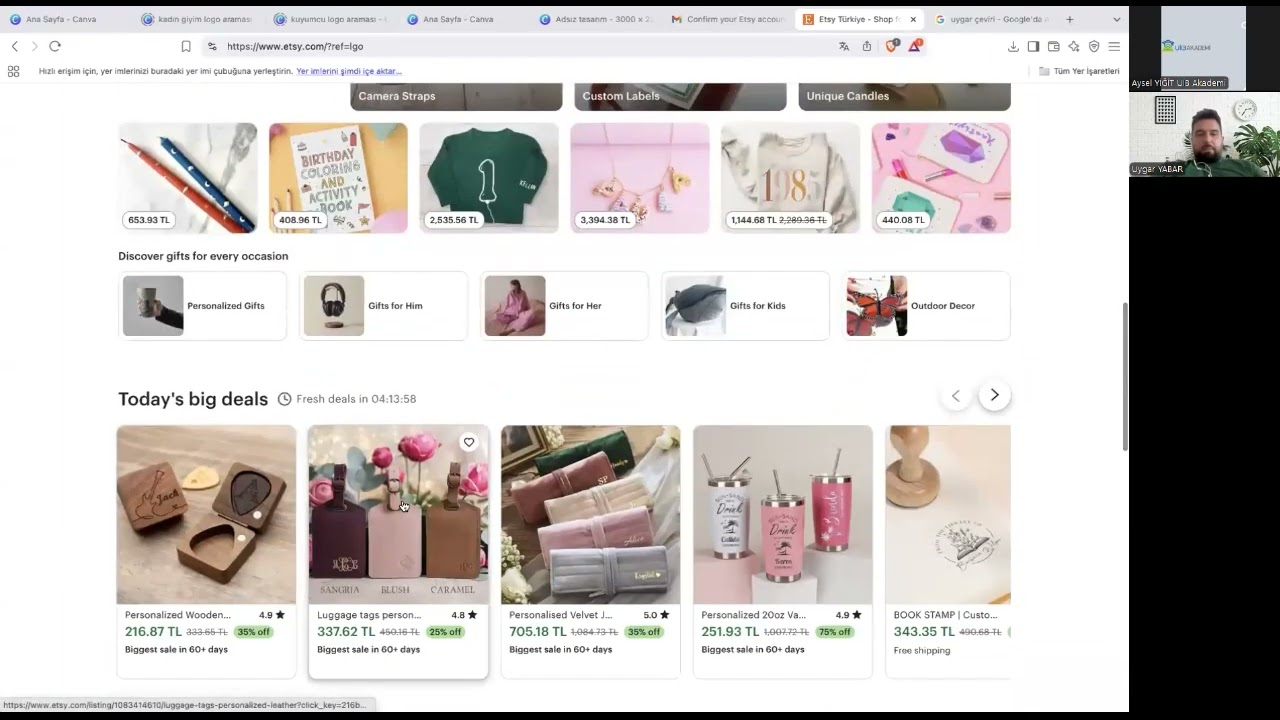This screenshot has width=1280, height=720.
Task: Click the page vertical scrollbar
Action: (1124, 375)
